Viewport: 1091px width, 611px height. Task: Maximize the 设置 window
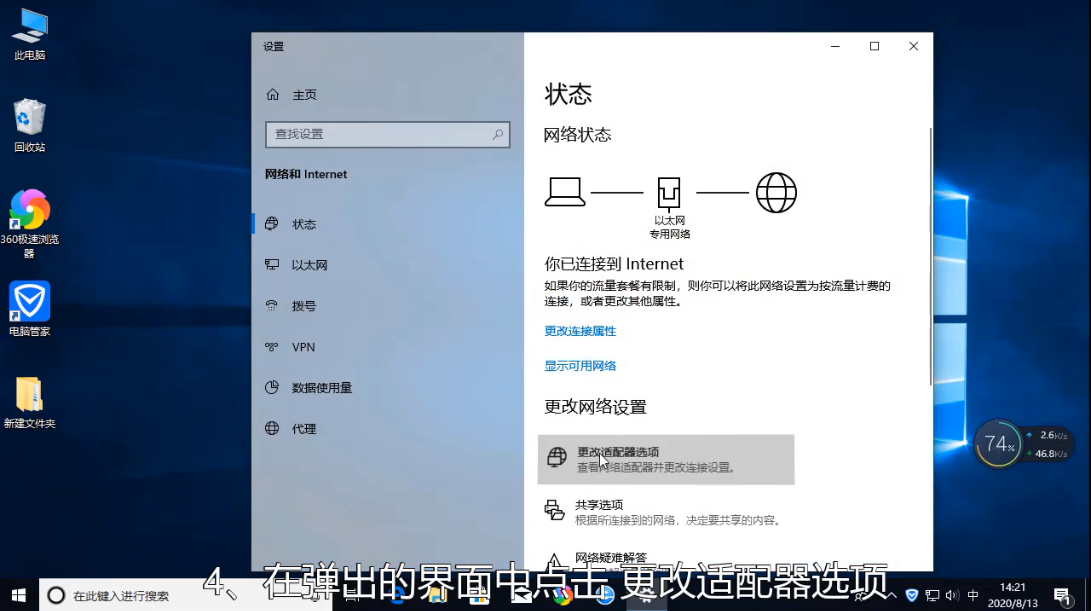pos(875,47)
